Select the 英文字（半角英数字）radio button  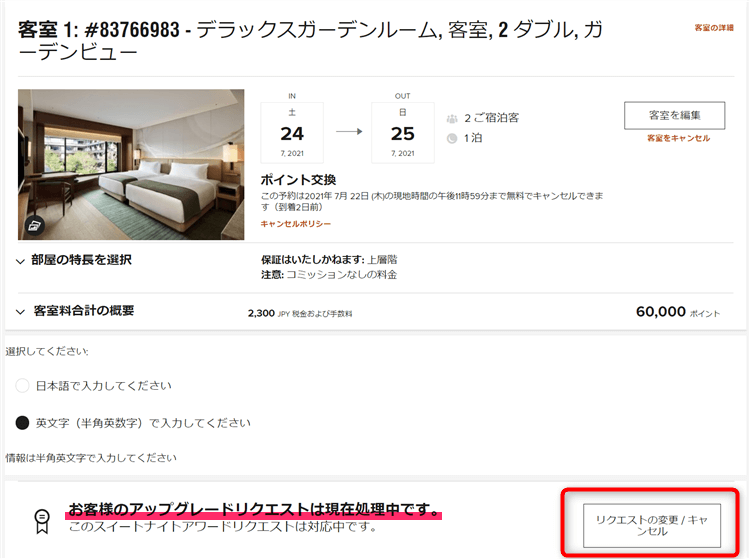[22, 423]
